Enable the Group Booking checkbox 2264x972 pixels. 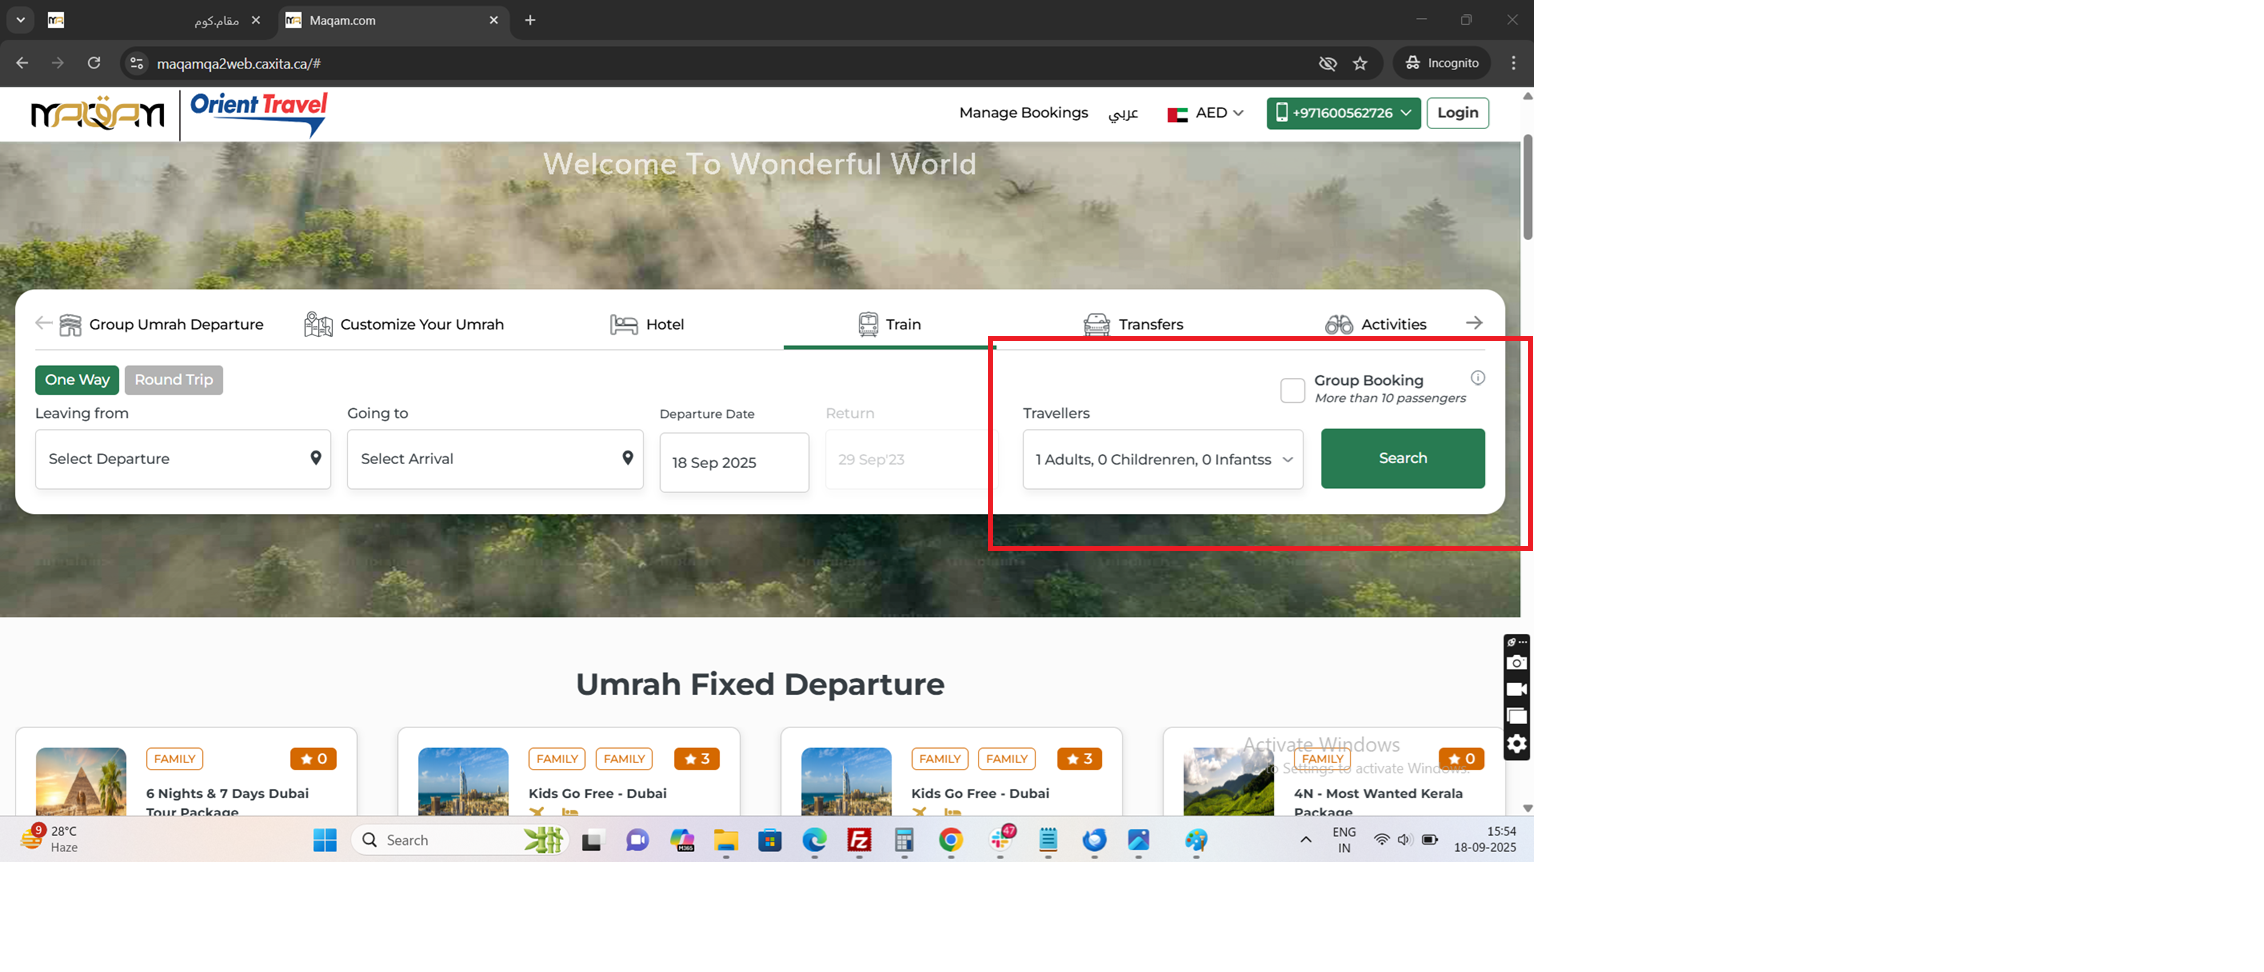pyautogui.click(x=1292, y=390)
